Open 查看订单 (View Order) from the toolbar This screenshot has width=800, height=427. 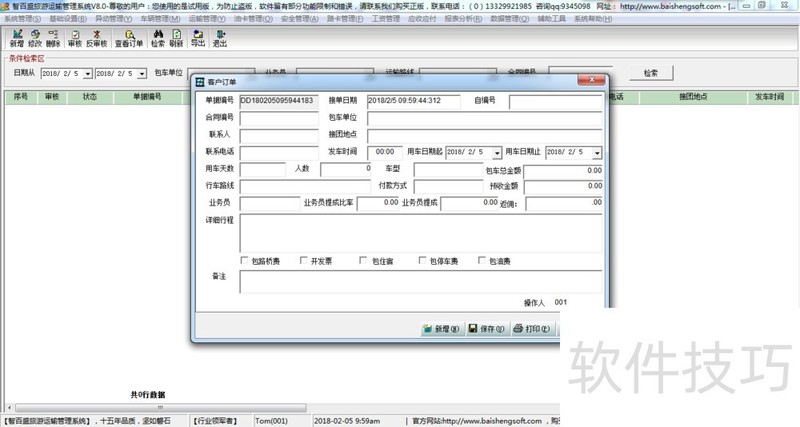(128, 39)
